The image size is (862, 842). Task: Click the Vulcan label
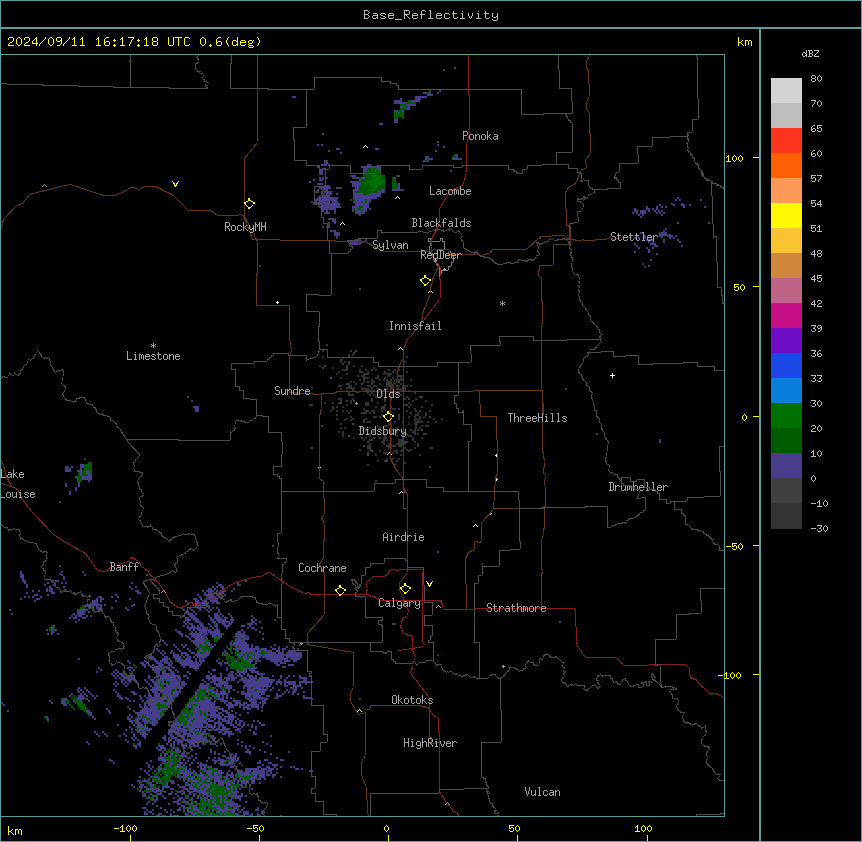coord(542,792)
